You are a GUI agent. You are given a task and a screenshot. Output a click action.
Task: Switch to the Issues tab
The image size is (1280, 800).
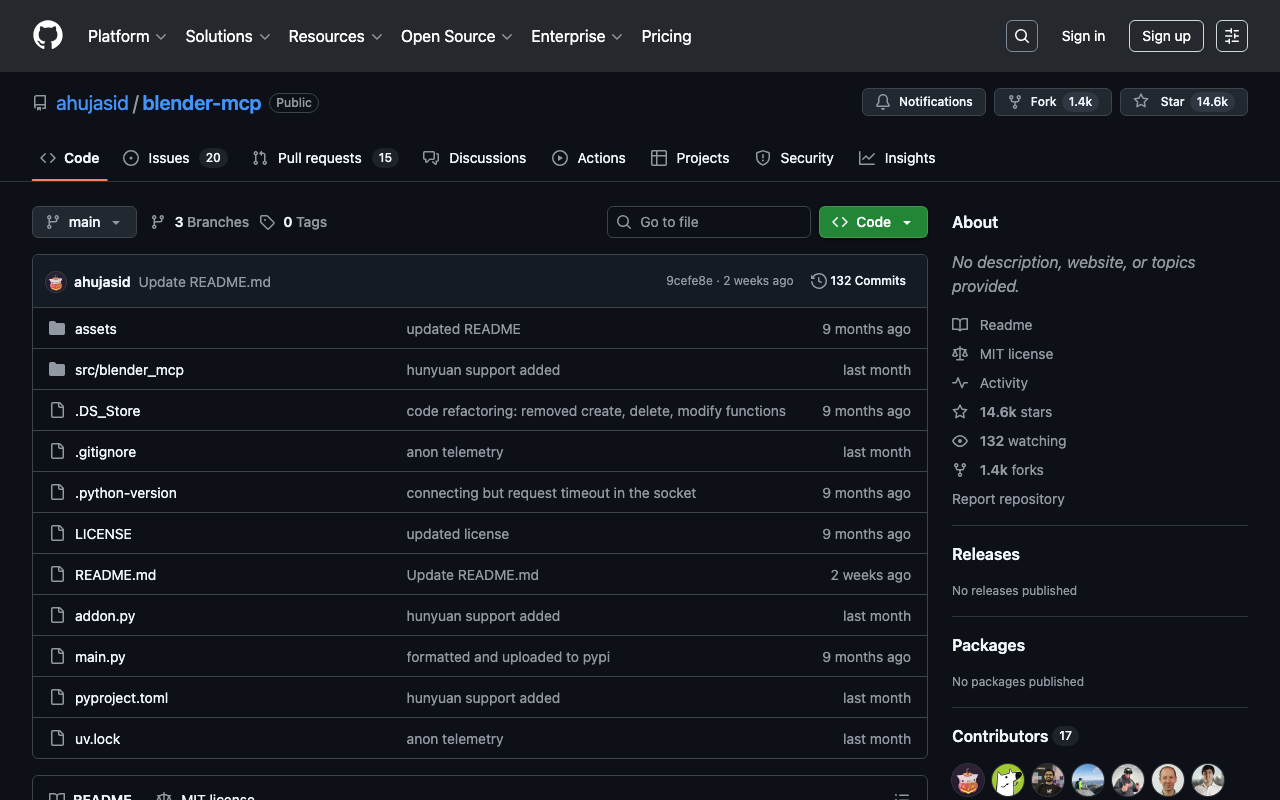(x=174, y=158)
